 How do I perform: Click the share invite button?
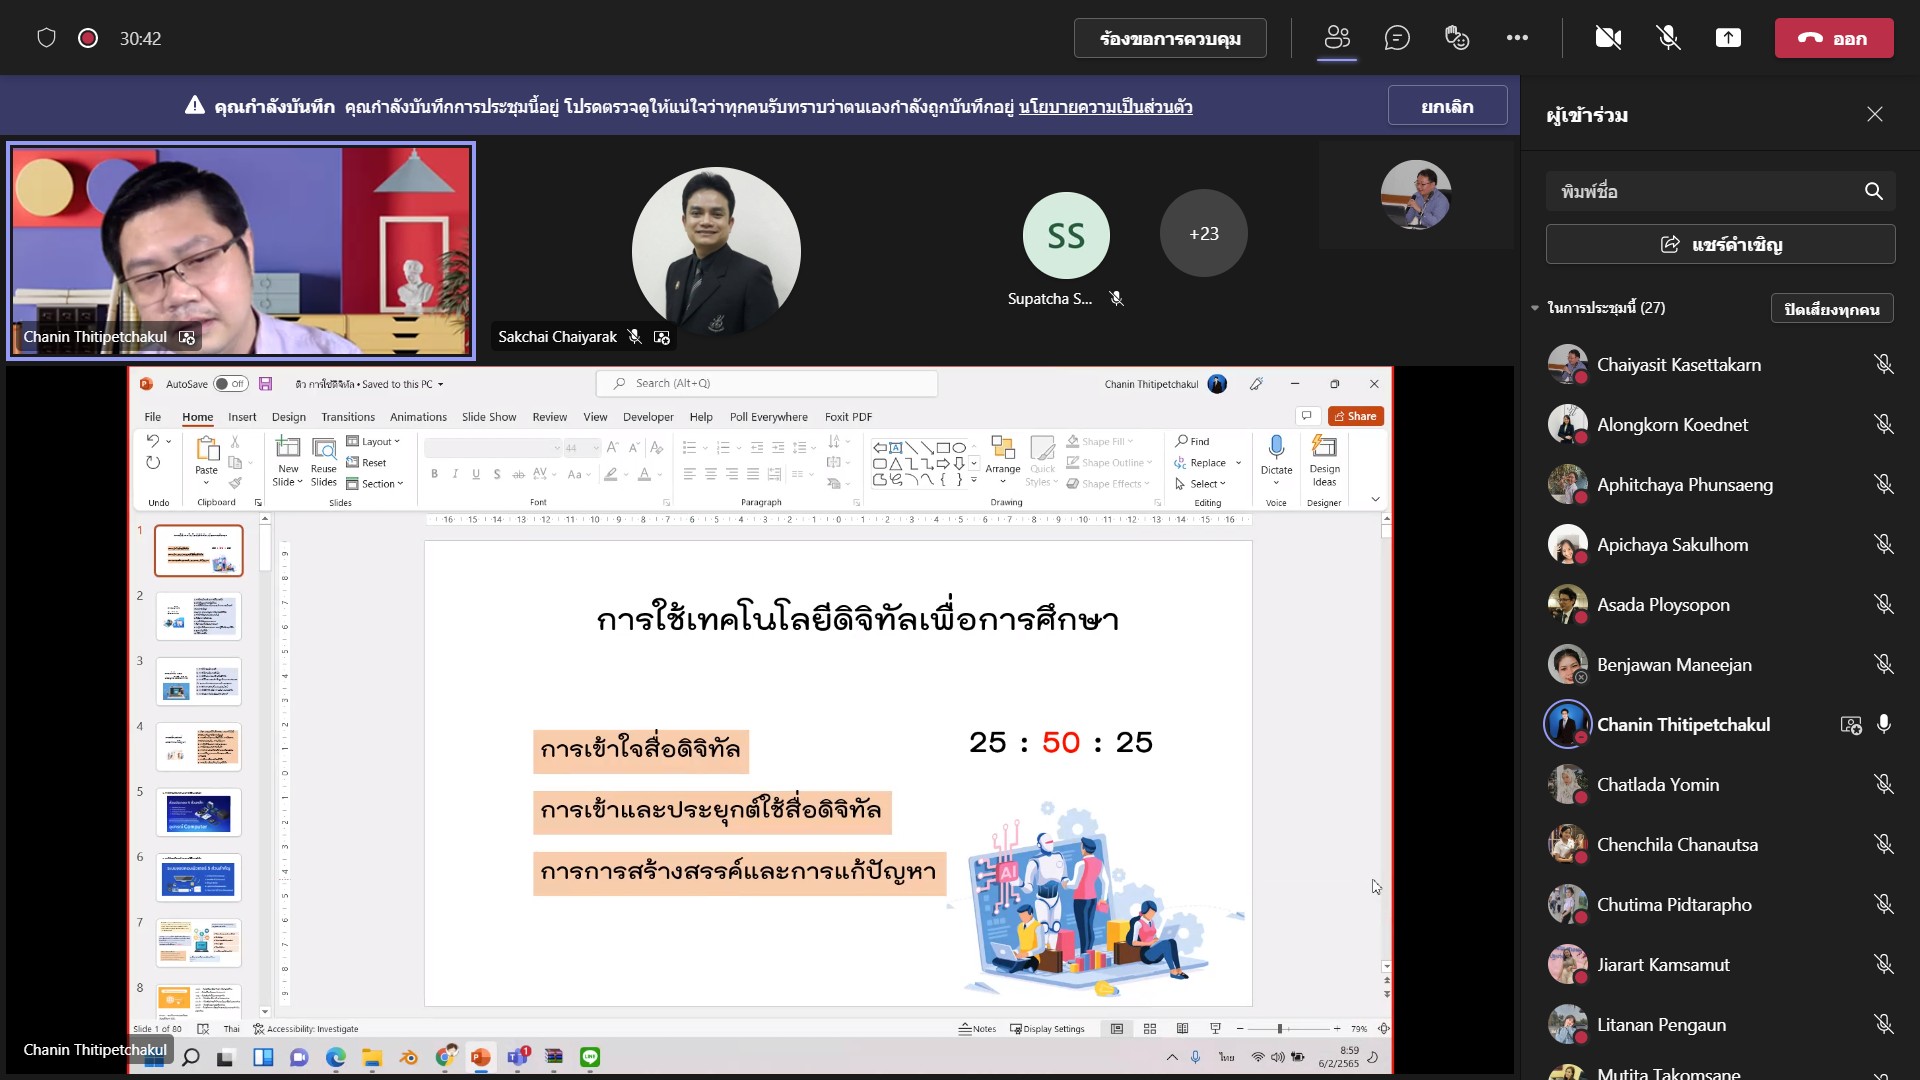point(1720,244)
